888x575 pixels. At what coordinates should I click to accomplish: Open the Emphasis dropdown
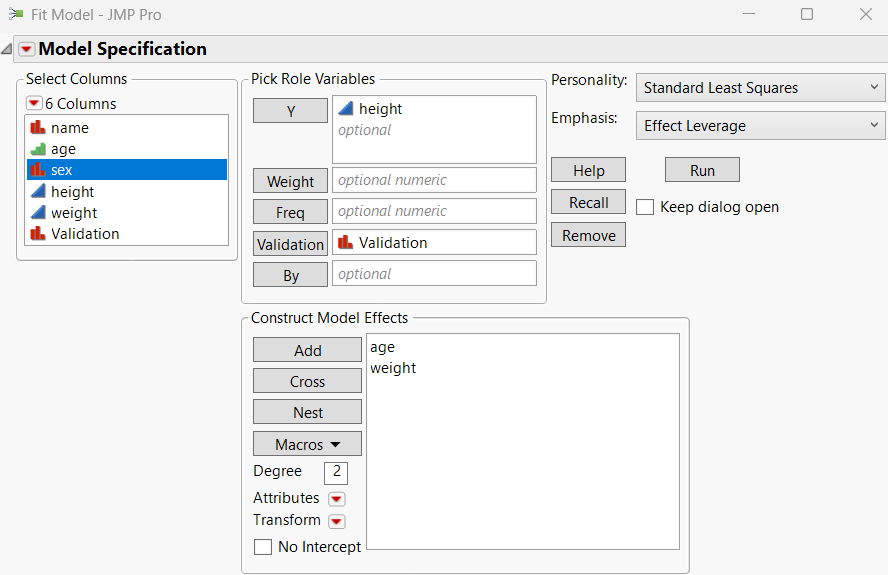[x=761, y=126]
